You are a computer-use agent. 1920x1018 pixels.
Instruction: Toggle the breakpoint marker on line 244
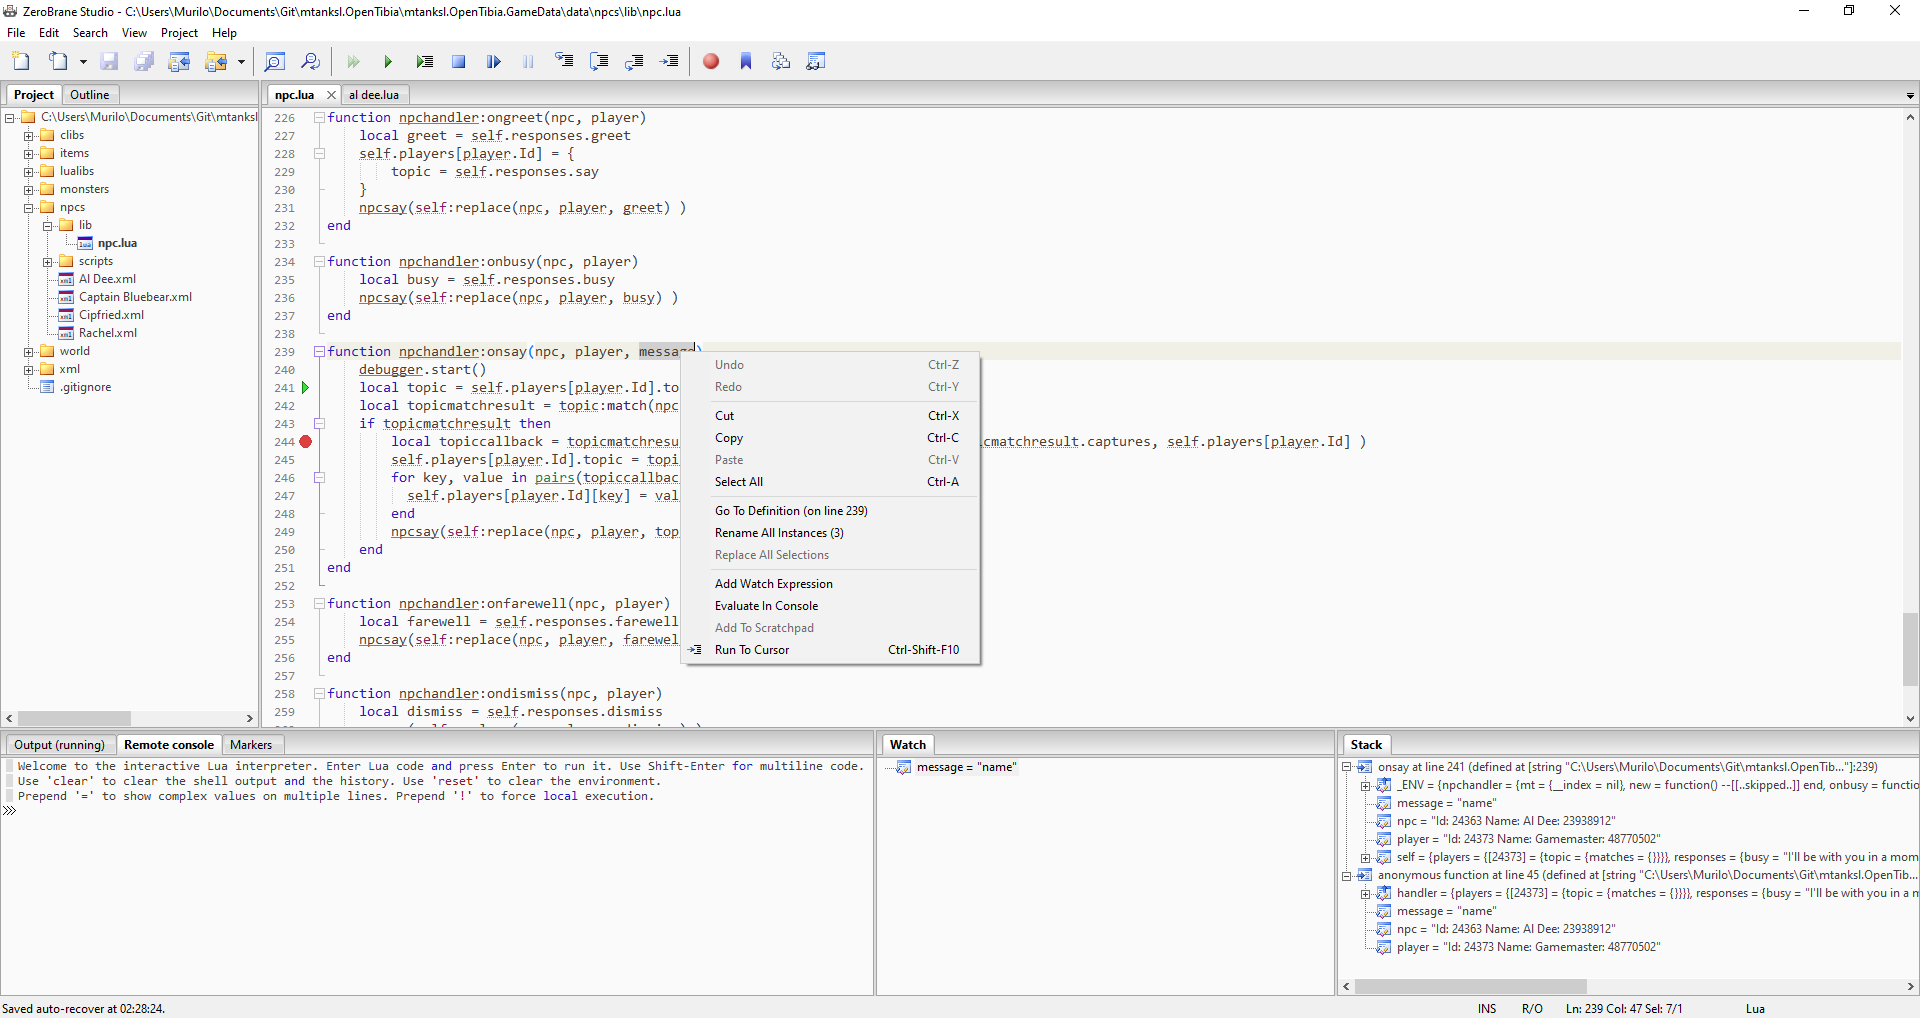pos(305,441)
